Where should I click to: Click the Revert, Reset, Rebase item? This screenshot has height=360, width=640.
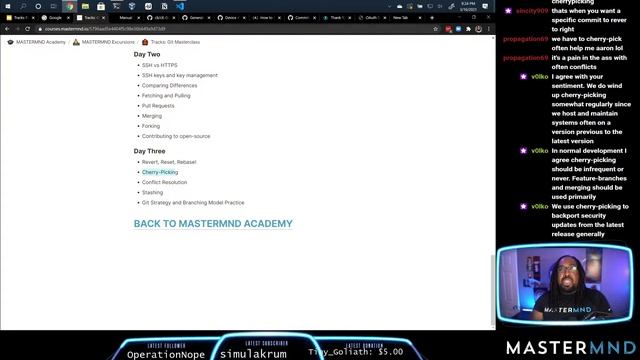(169, 162)
